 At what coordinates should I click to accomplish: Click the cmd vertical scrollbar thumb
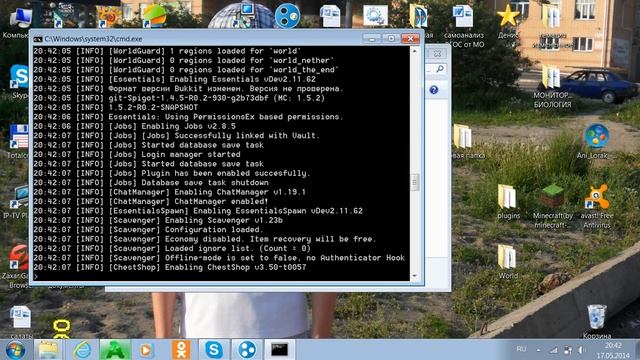click(x=415, y=182)
